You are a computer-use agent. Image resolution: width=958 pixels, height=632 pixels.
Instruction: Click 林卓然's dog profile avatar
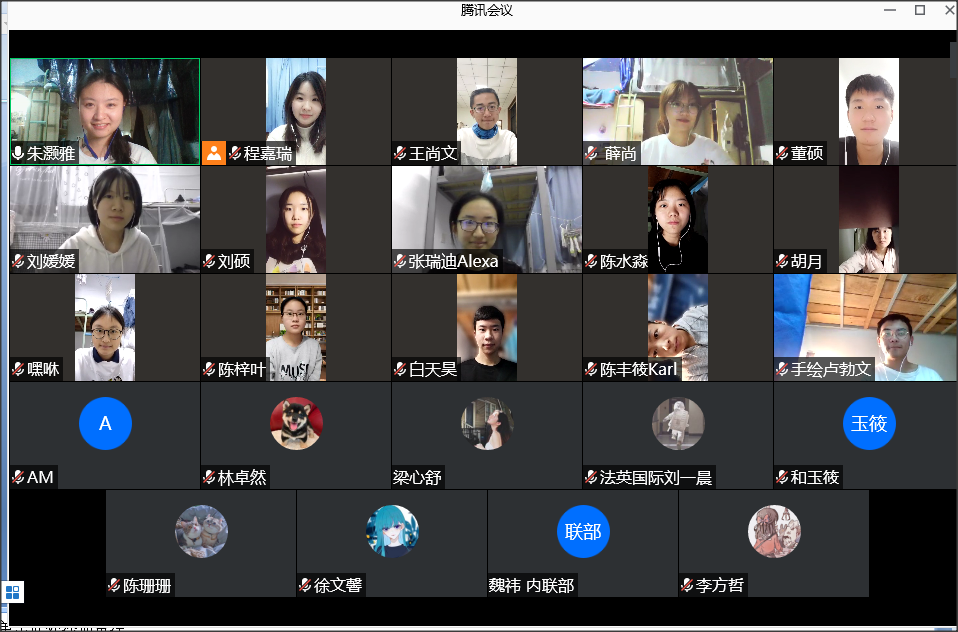tap(296, 423)
